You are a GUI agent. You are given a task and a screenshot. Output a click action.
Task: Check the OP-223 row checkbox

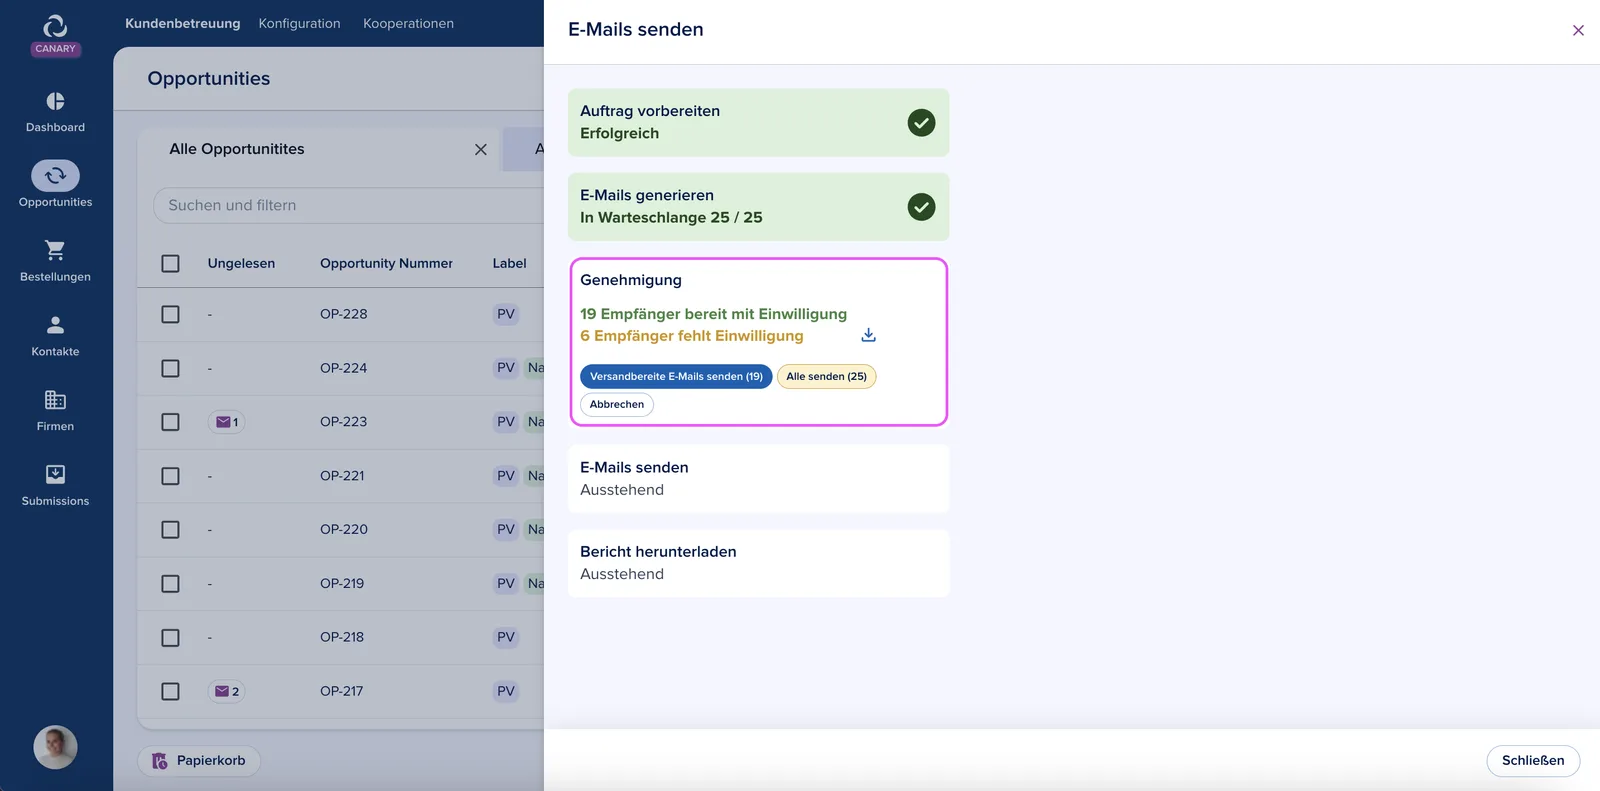(171, 422)
